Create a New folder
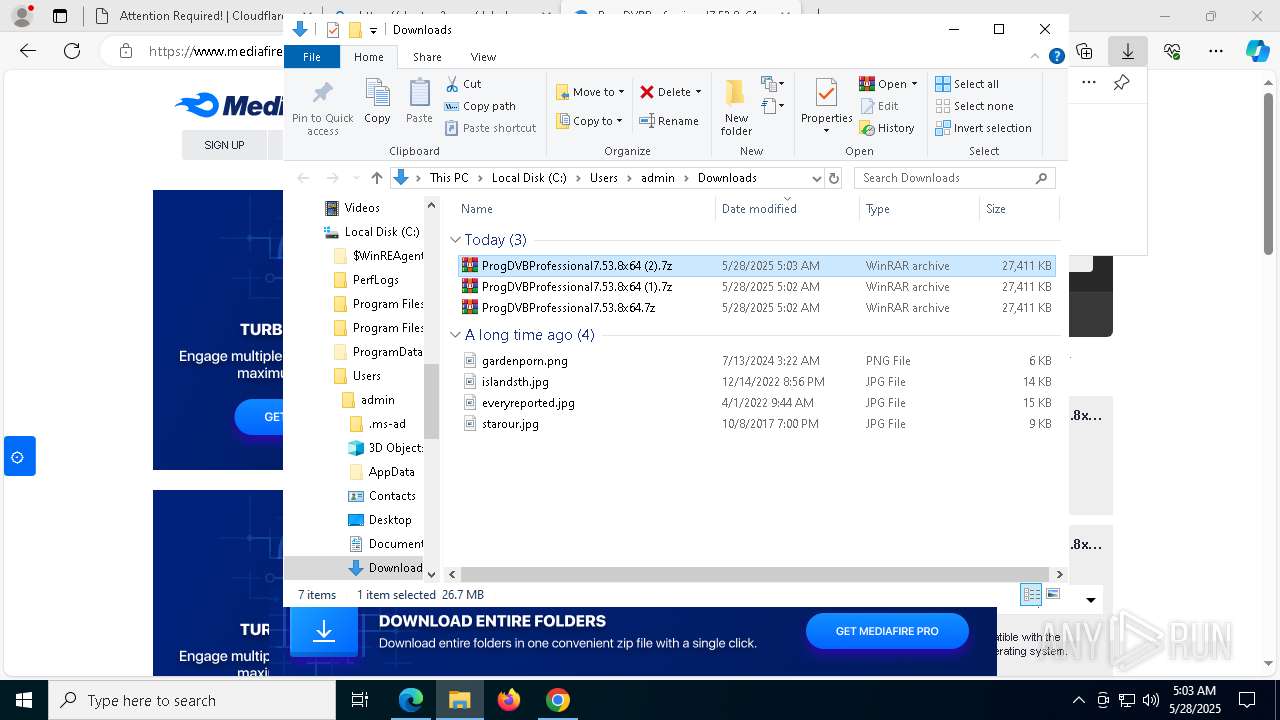The height and width of the screenshot is (720, 1280). (x=736, y=108)
